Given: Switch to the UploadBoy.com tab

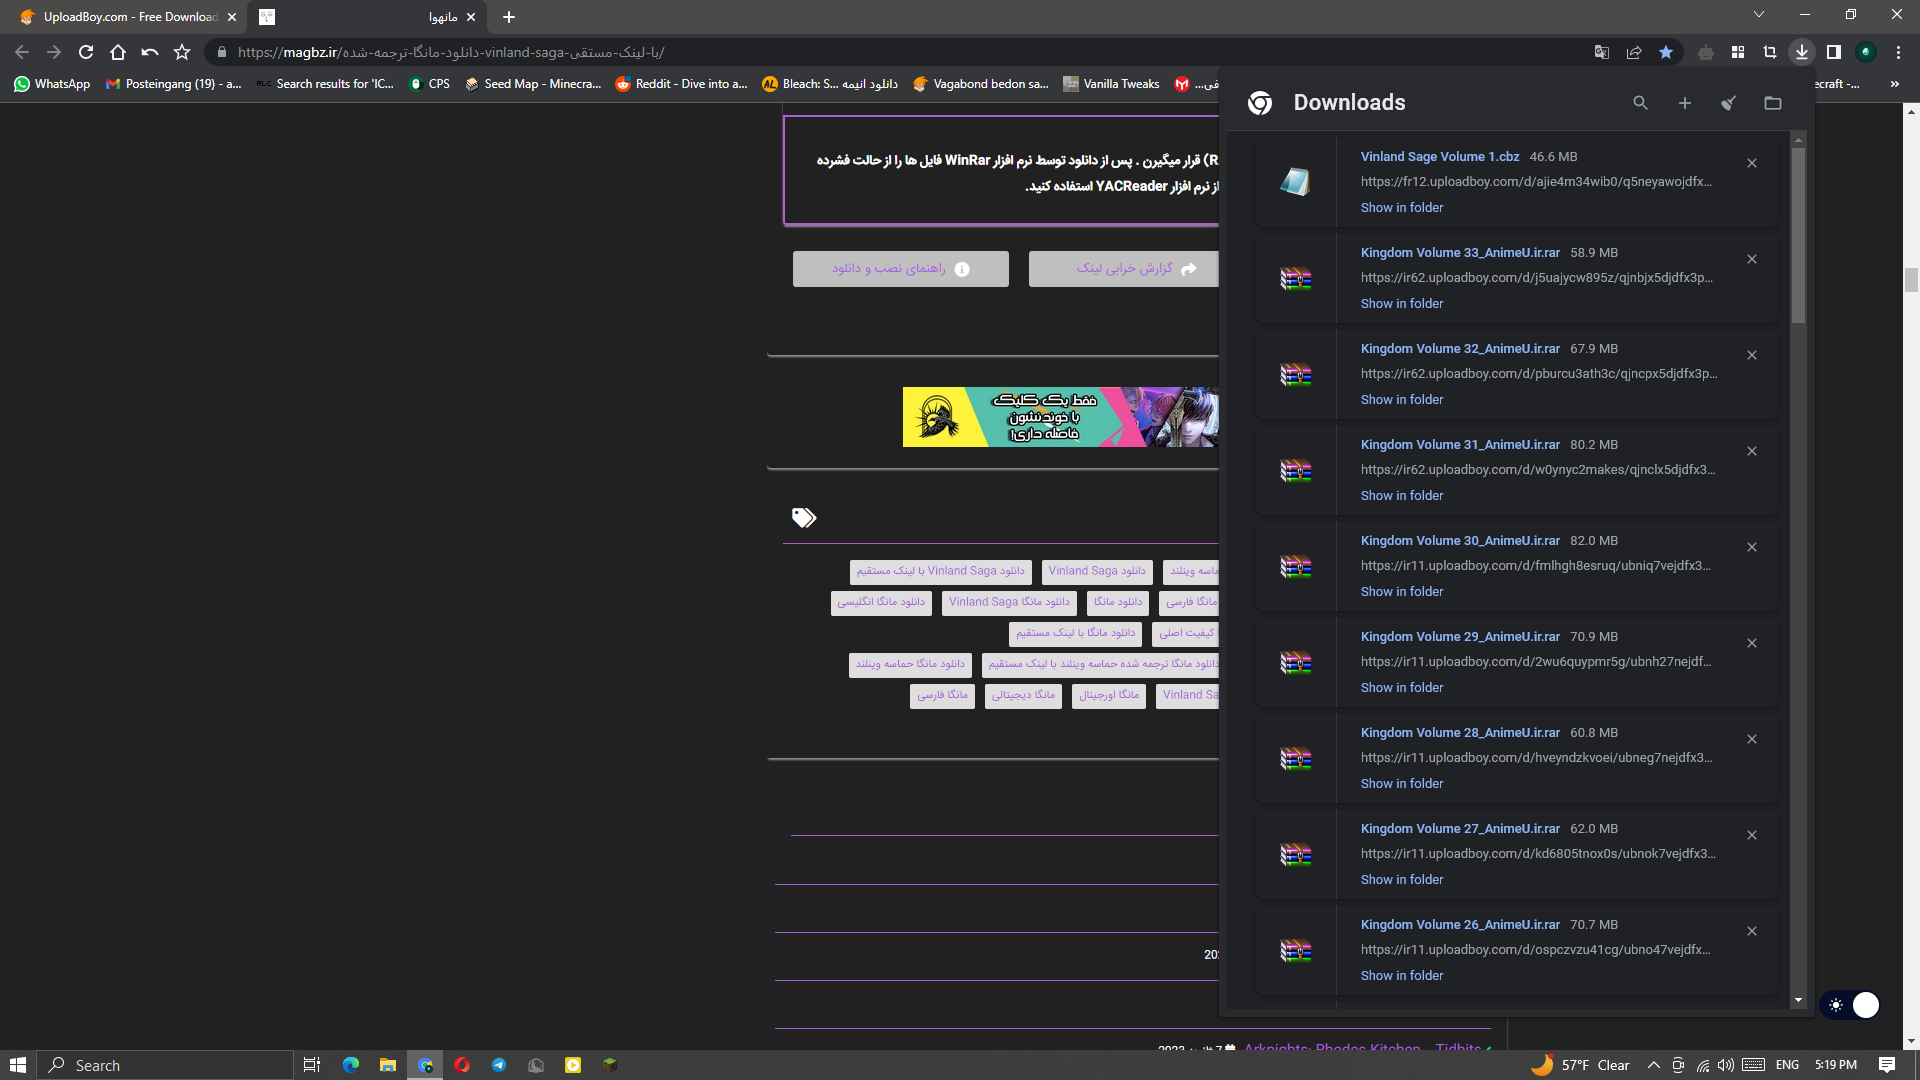Looking at the screenshot, I should pyautogui.click(x=130, y=17).
